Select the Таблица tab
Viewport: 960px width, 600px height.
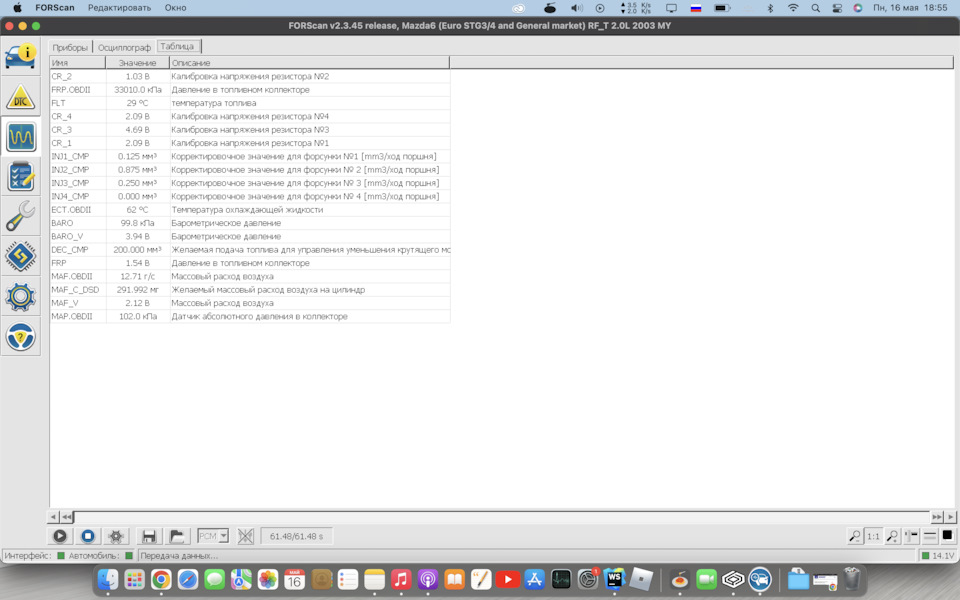[x=178, y=47]
